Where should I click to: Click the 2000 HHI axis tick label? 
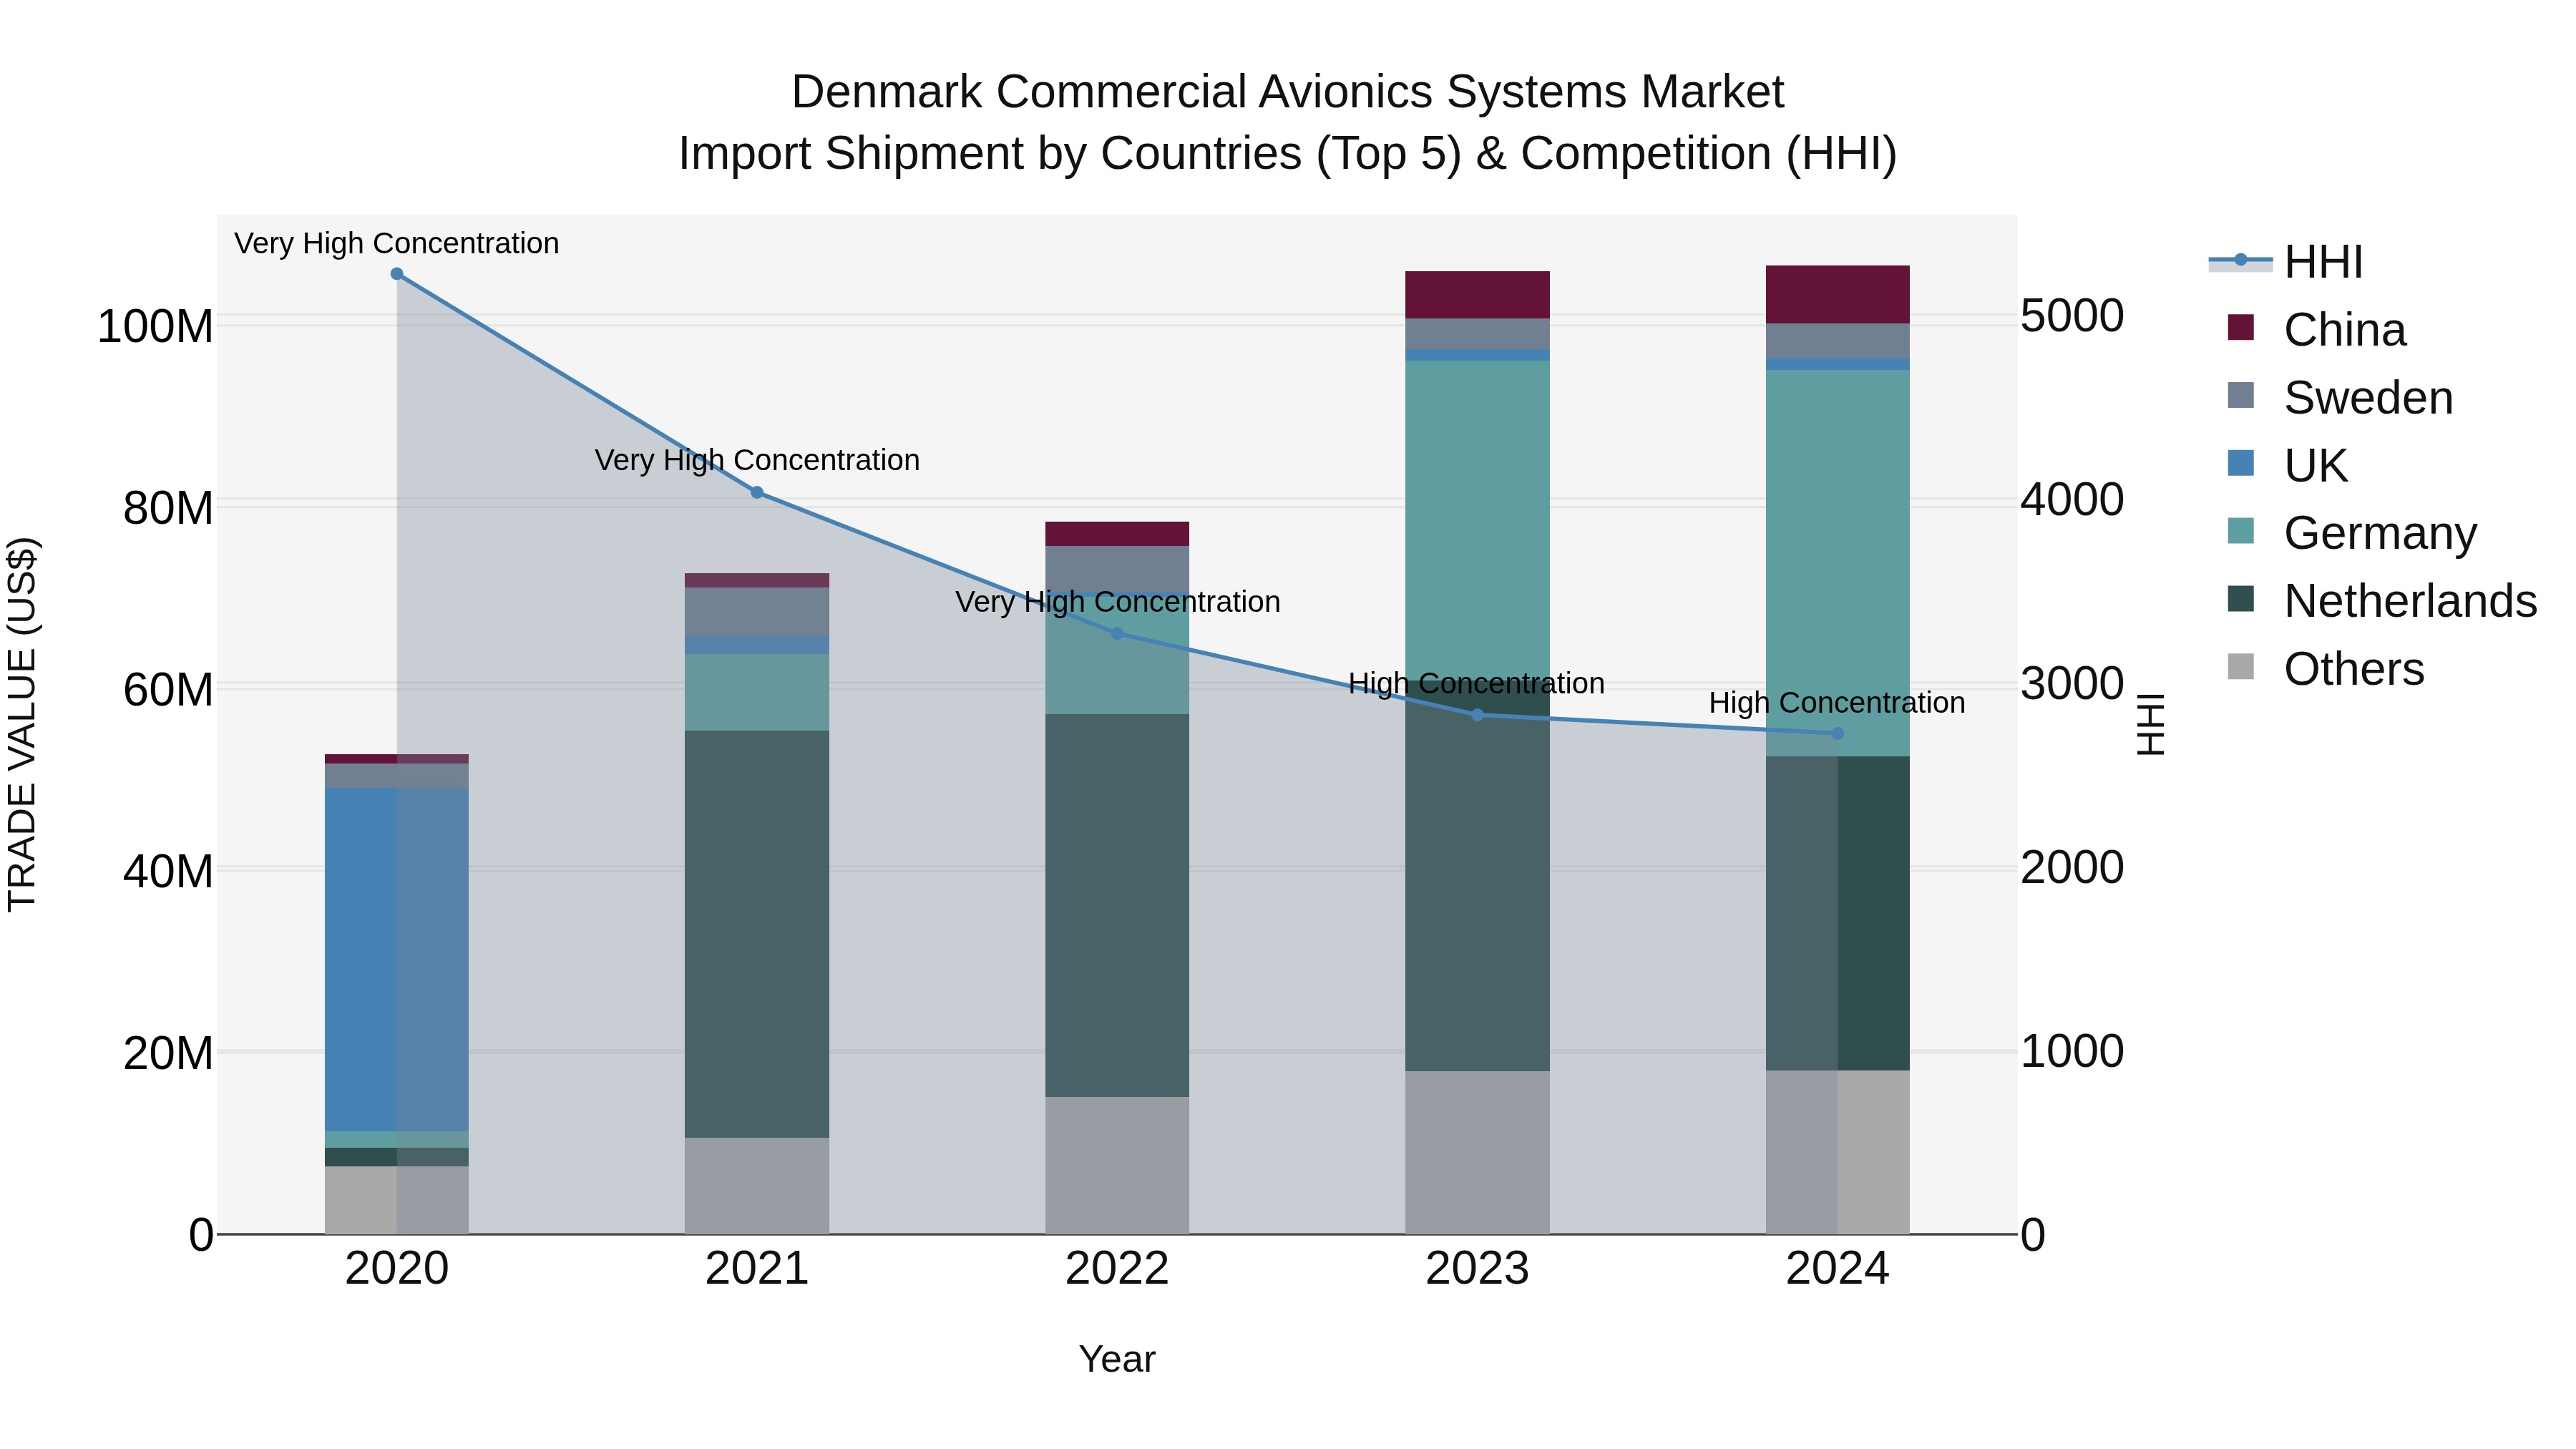pos(2072,867)
